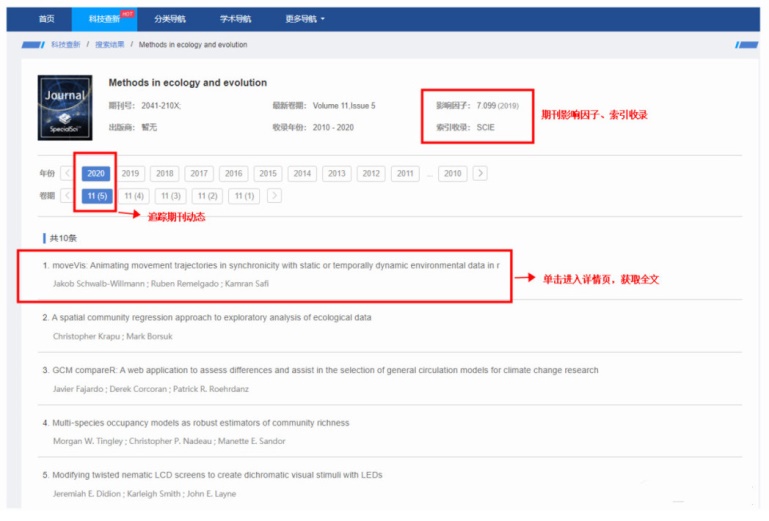Select year 2011 button

[x=405, y=174]
